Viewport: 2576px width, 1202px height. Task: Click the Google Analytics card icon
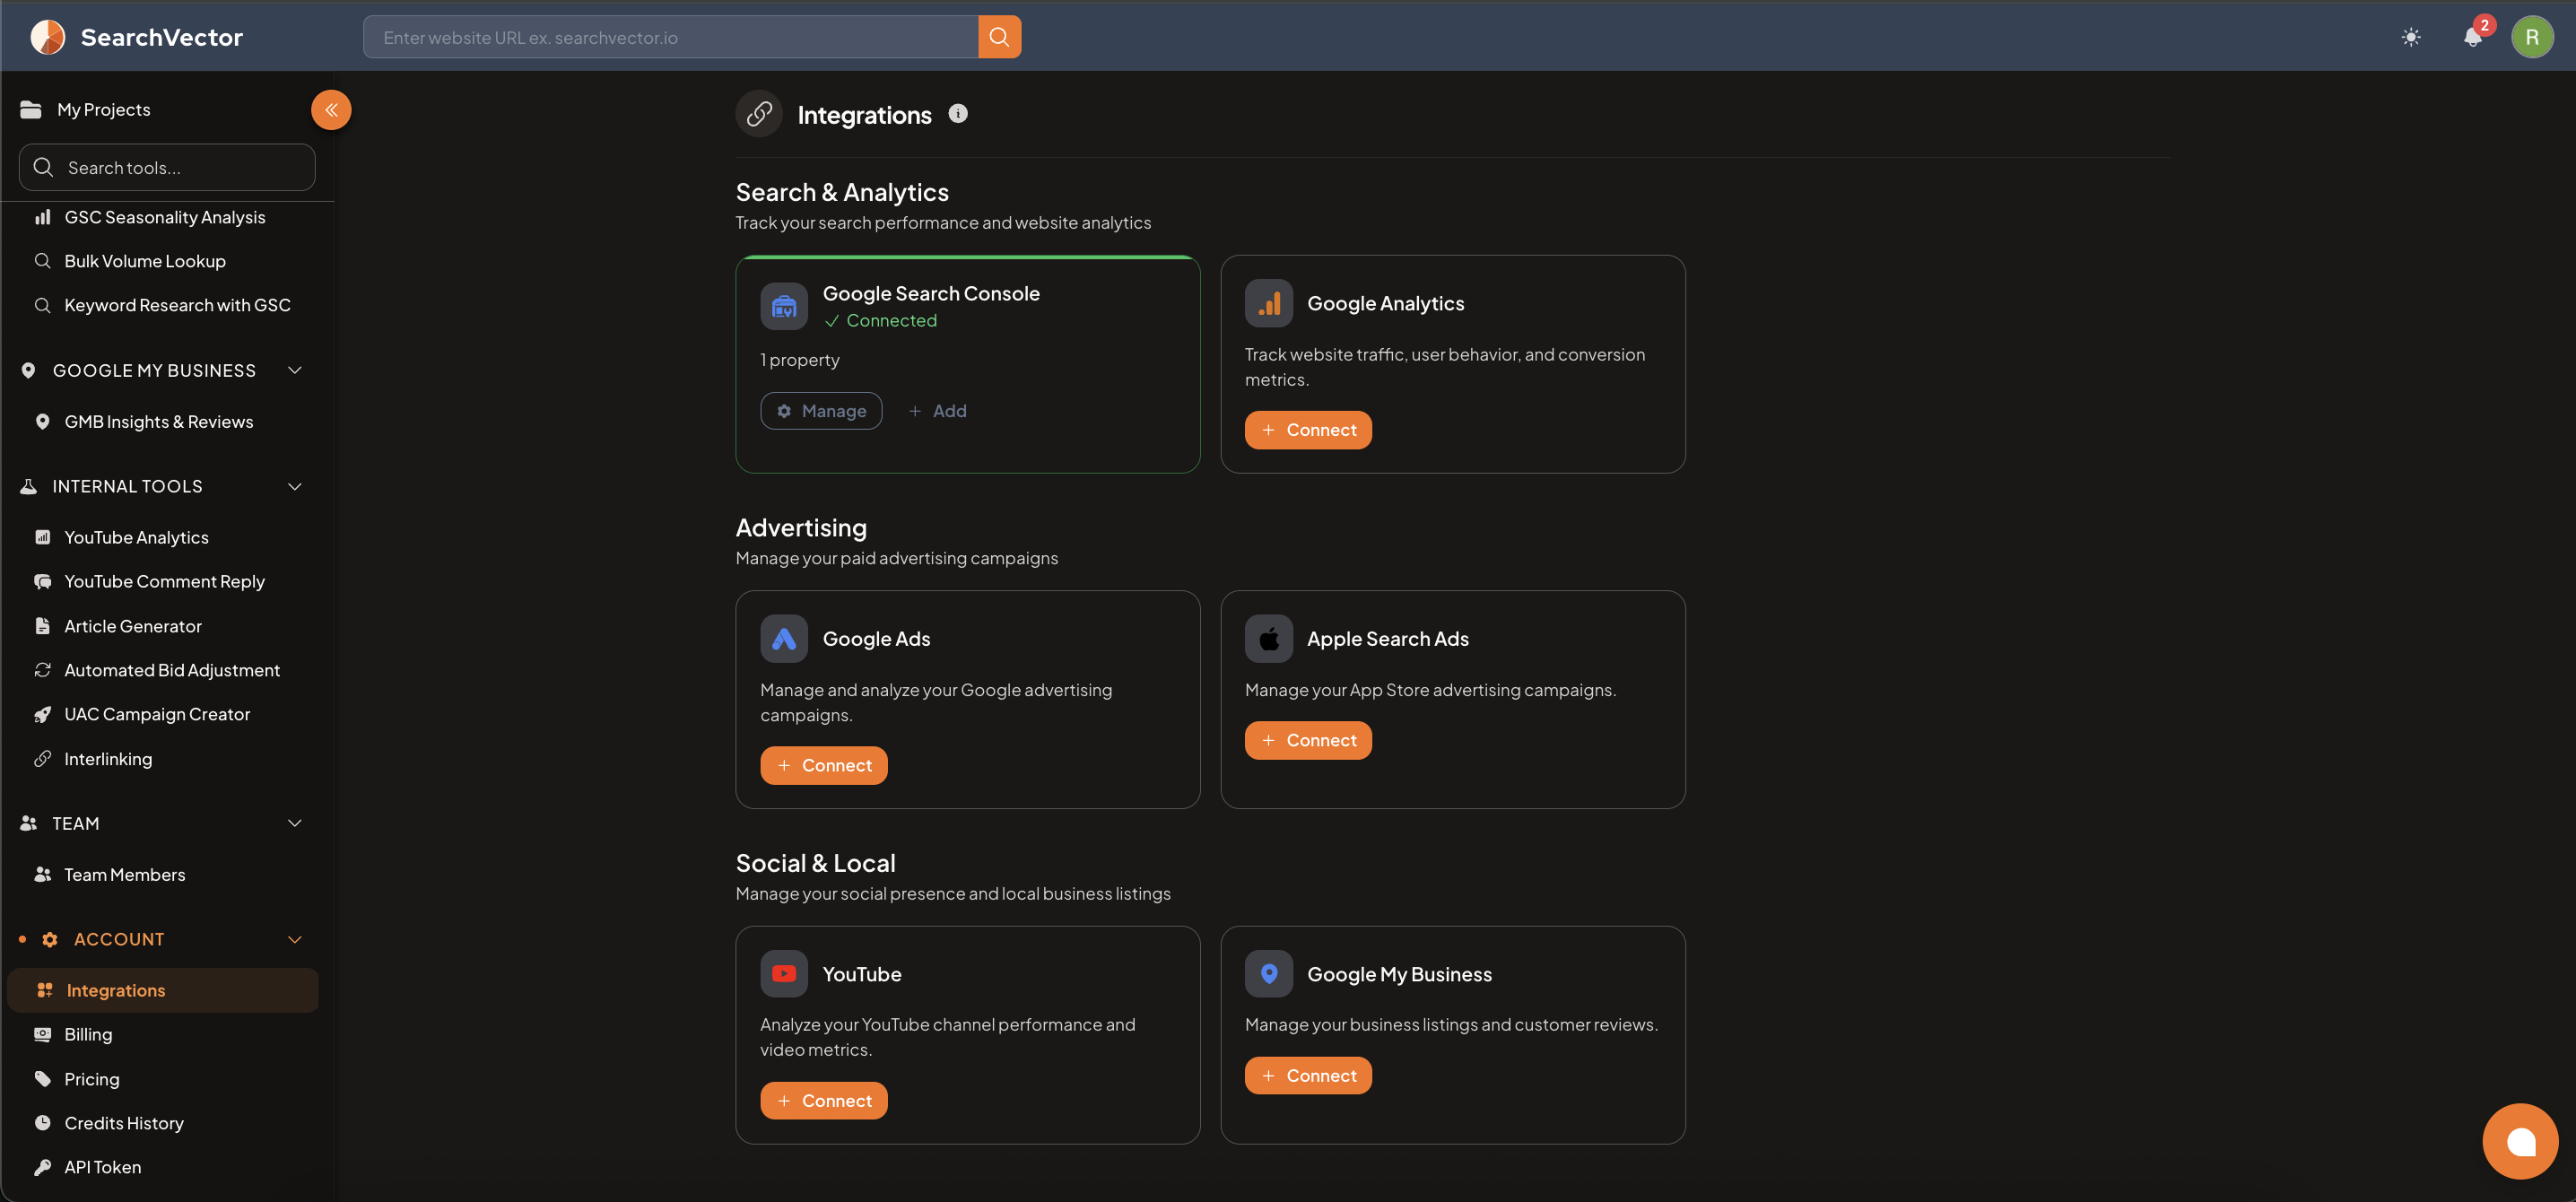coord(1269,303)
